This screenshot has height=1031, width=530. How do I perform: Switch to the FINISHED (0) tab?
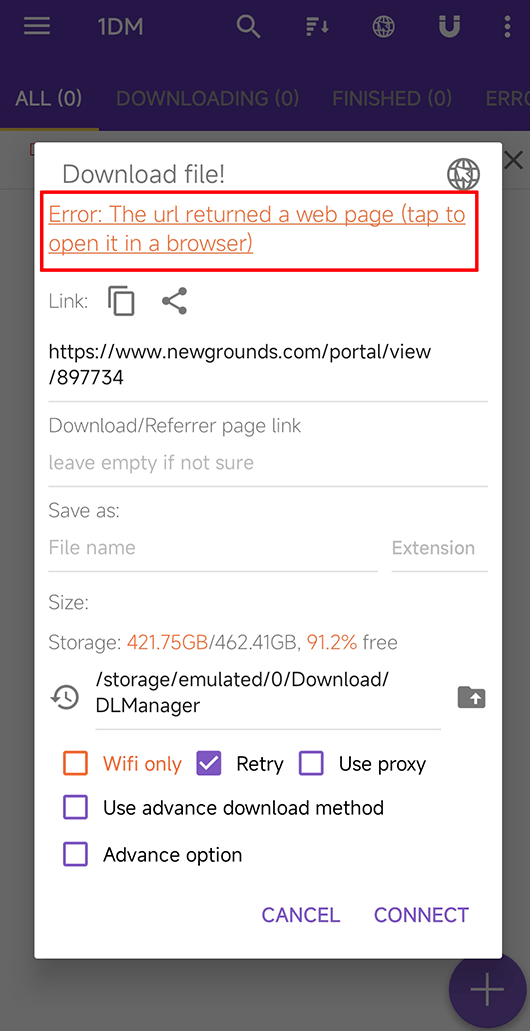coord(392,99)
